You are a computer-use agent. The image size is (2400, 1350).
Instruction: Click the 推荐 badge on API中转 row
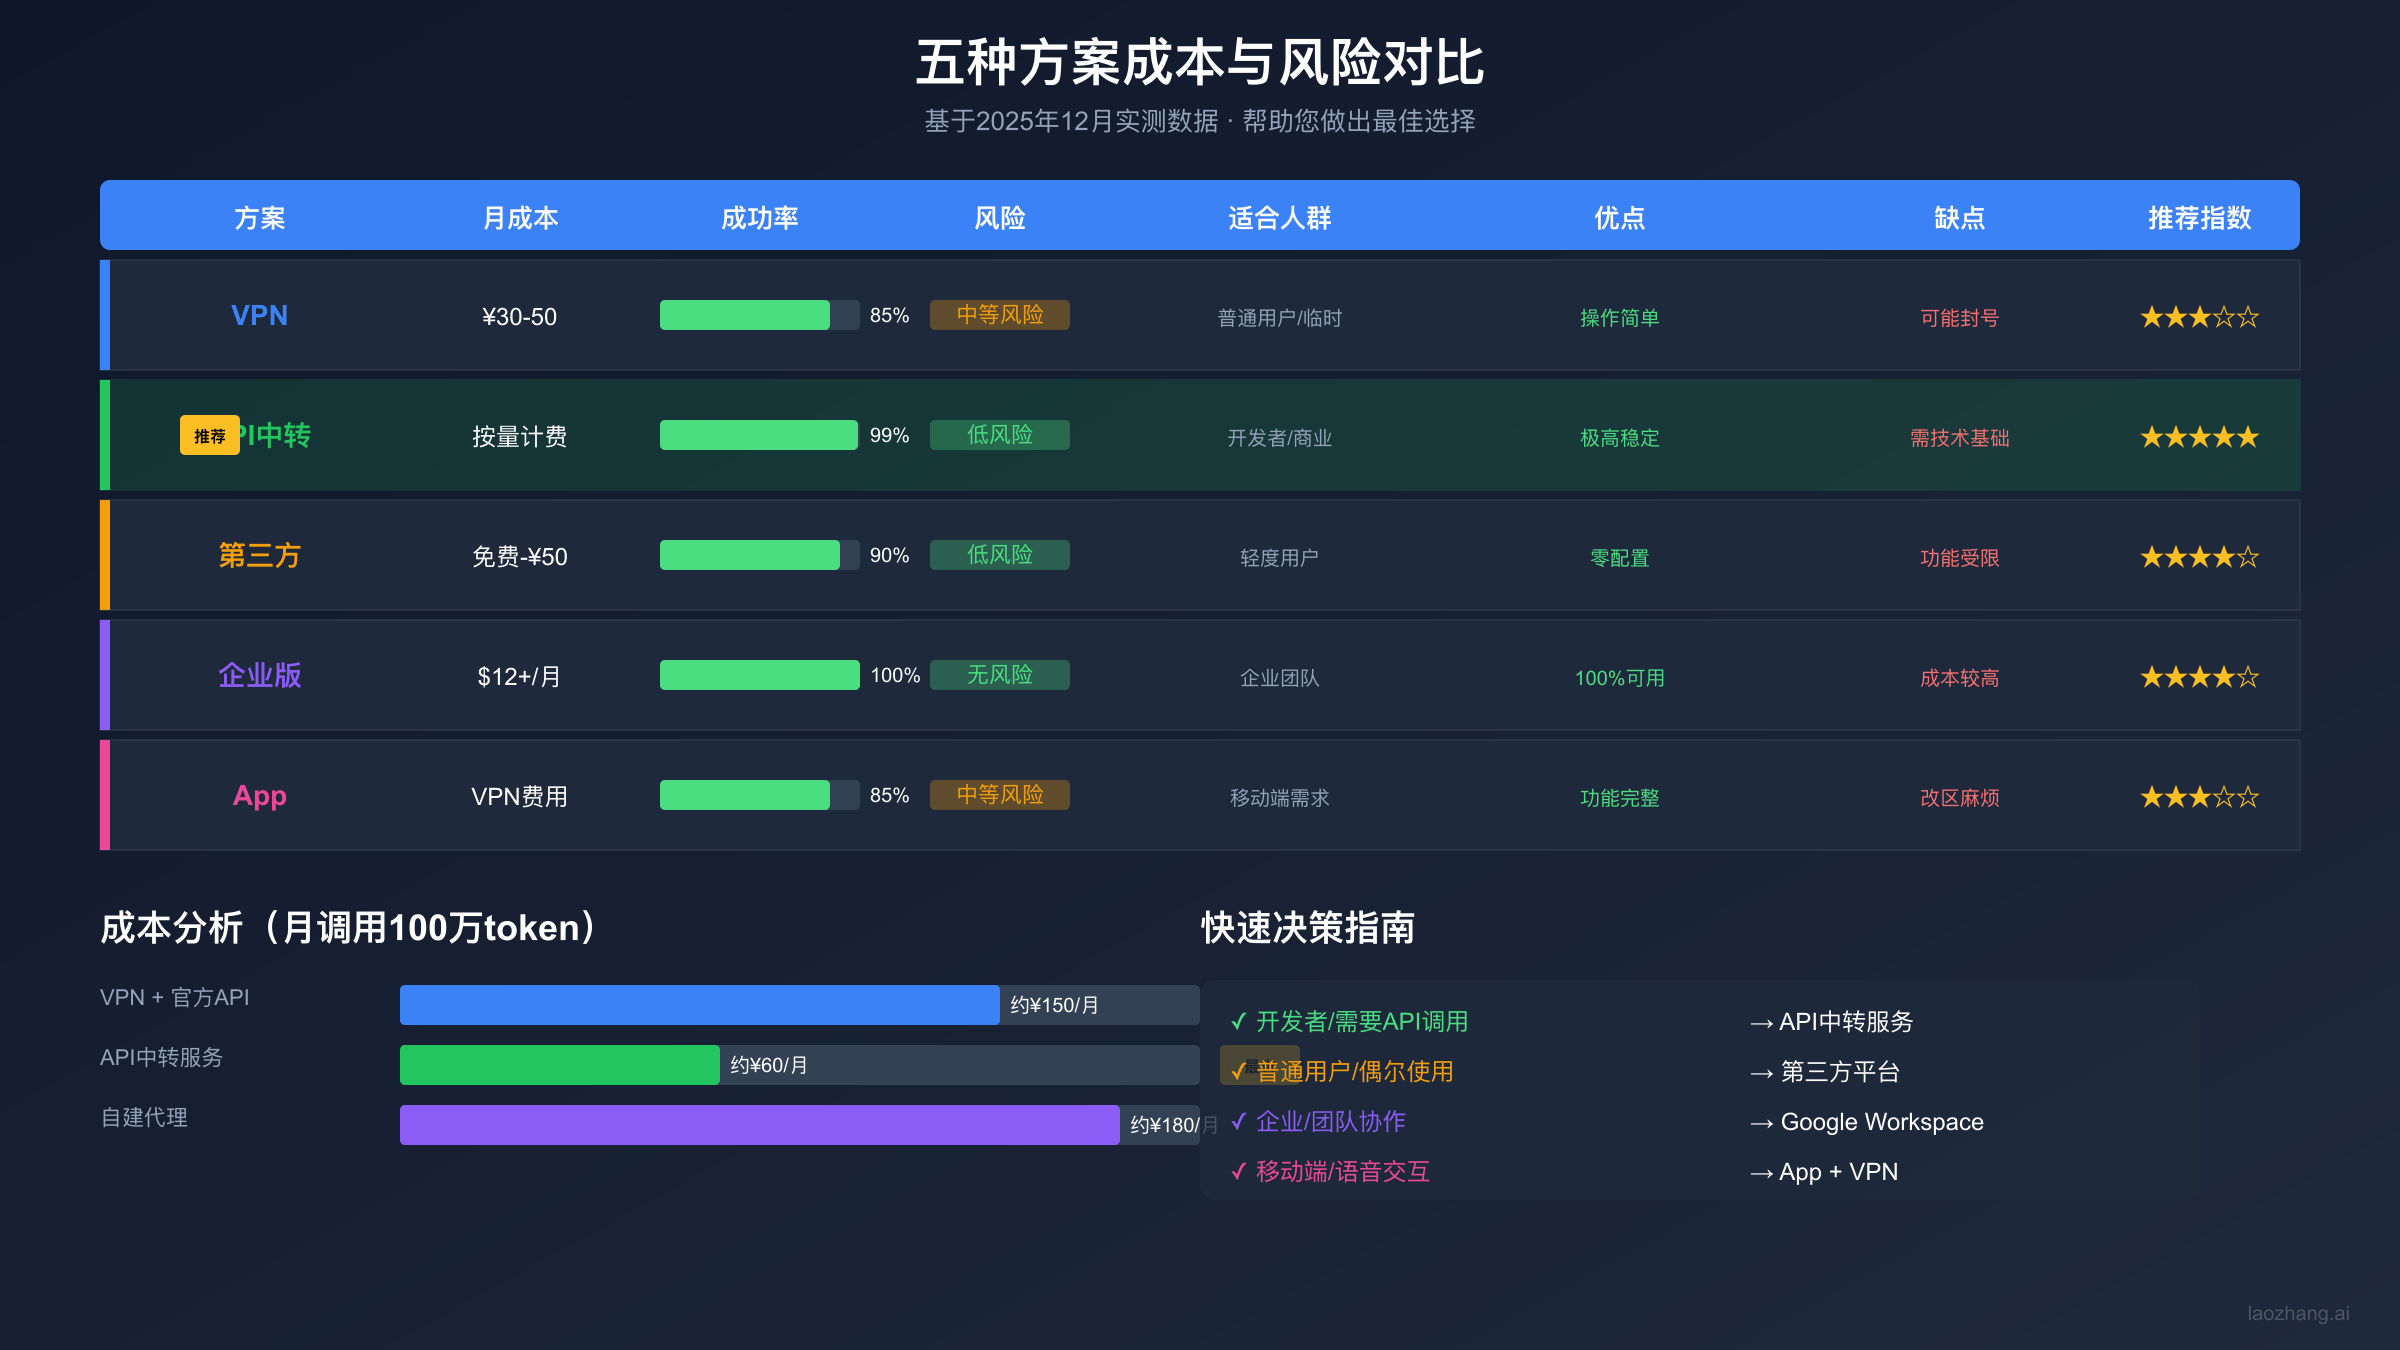click(x=209, y=435)
